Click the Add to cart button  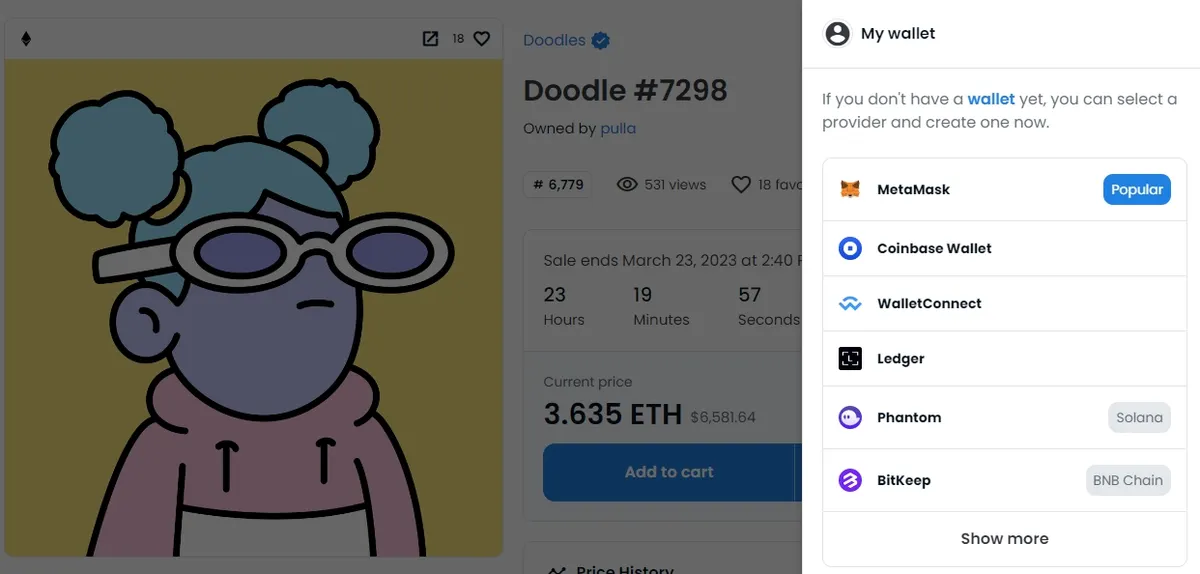pyautogui.click(x=669, y=472)
